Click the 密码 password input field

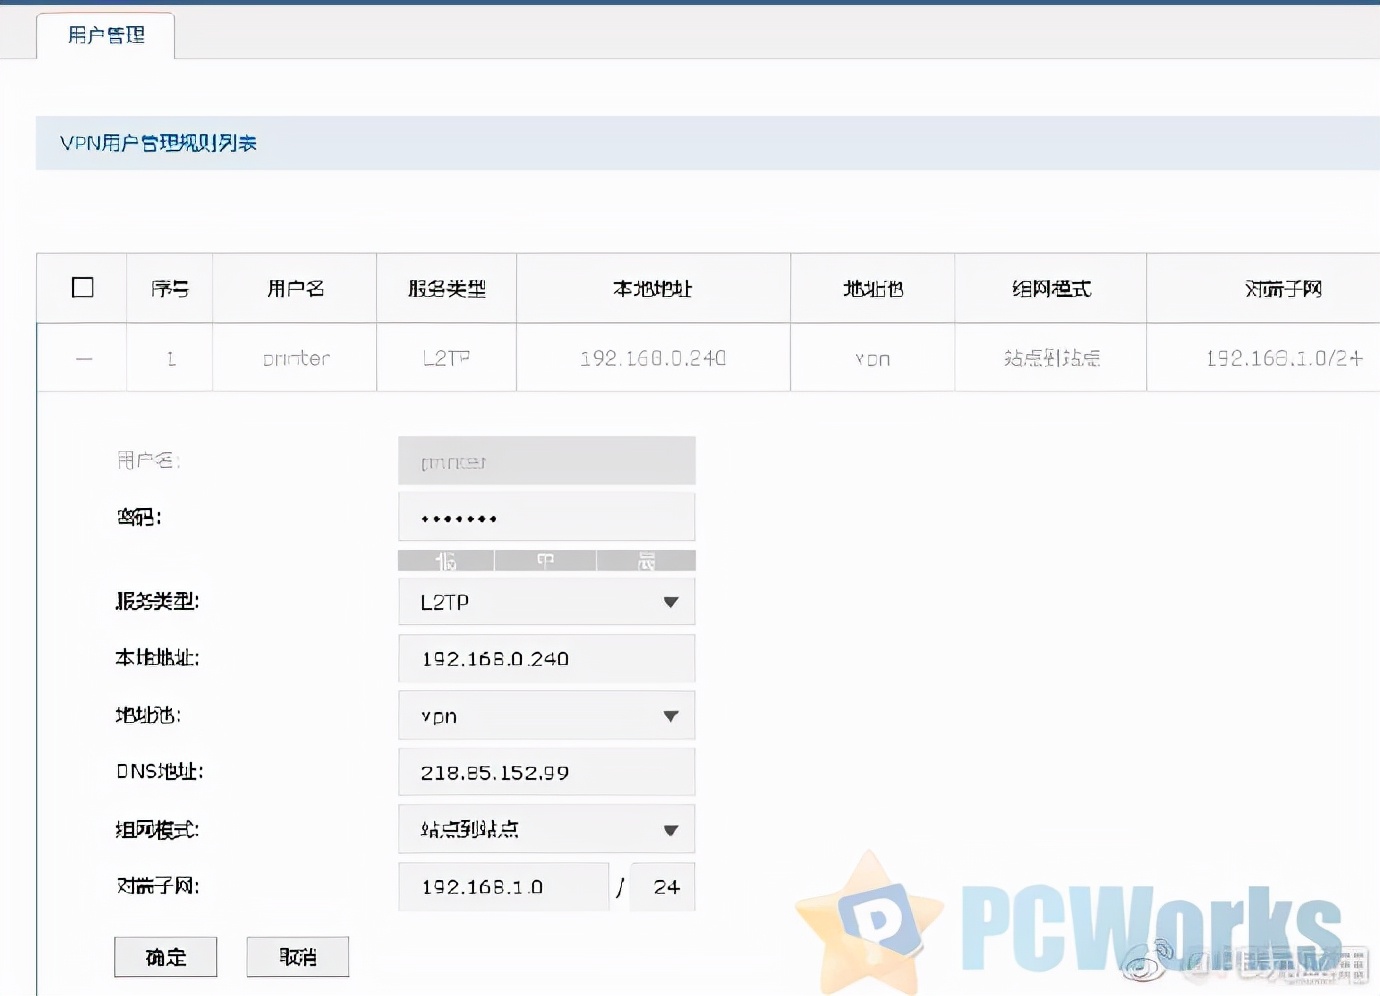click(546, 516)
